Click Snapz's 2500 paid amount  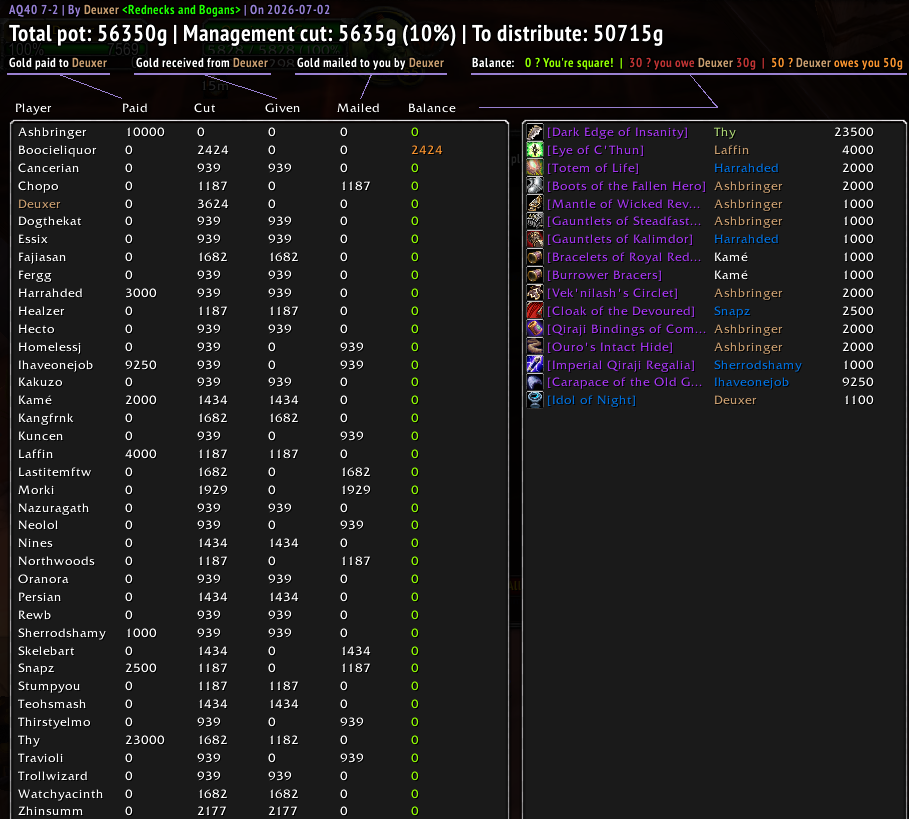coord(141,668)
